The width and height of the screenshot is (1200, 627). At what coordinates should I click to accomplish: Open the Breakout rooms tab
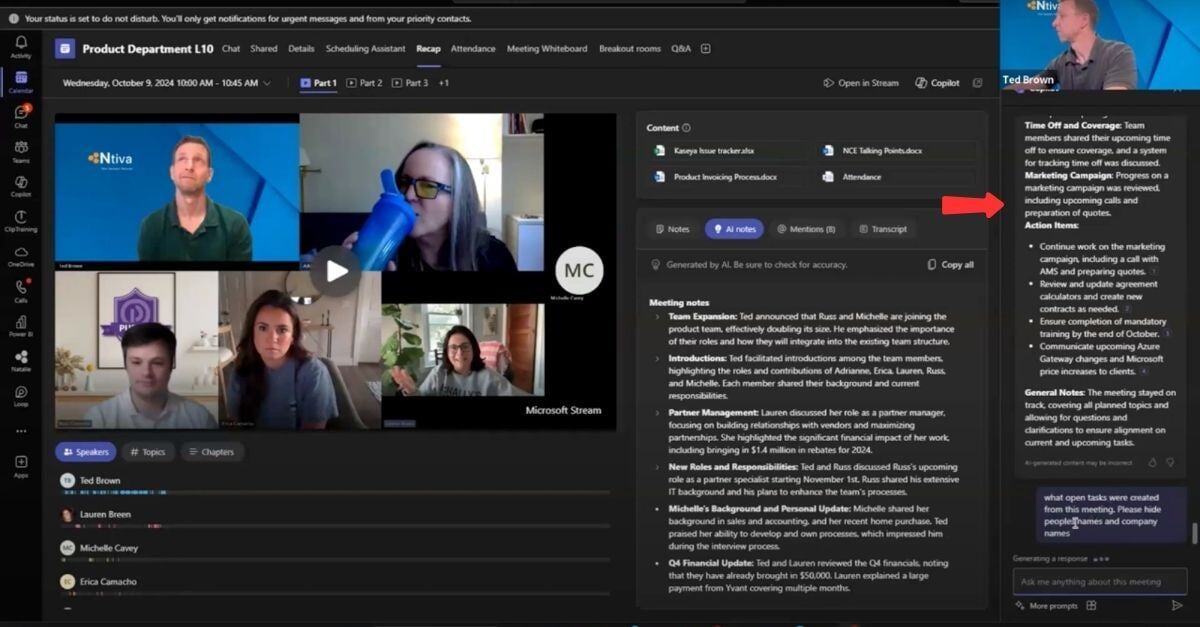tap(630, 48)
